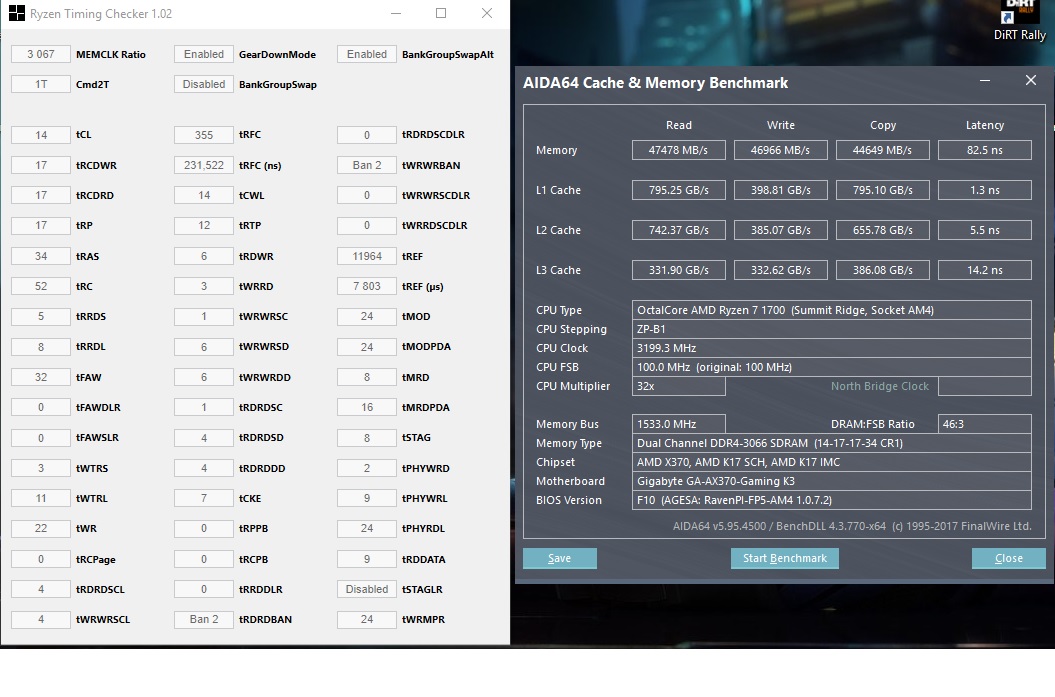Click the tWR value 22
Image resolution: width=1055 pixels, height=697 pixels.
click(x=41, y=528)
